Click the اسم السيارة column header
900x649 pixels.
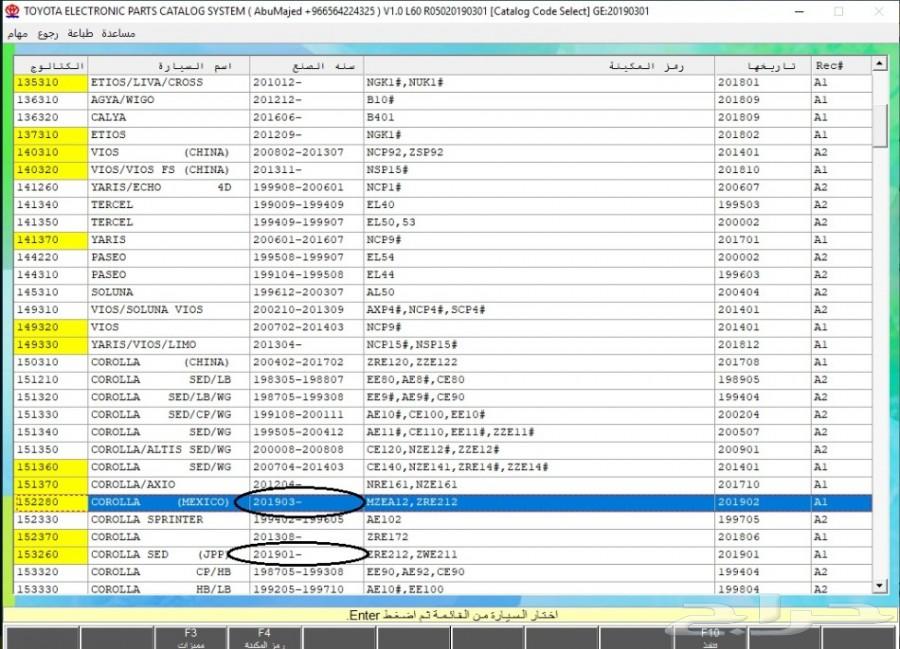tap(169, 65)
